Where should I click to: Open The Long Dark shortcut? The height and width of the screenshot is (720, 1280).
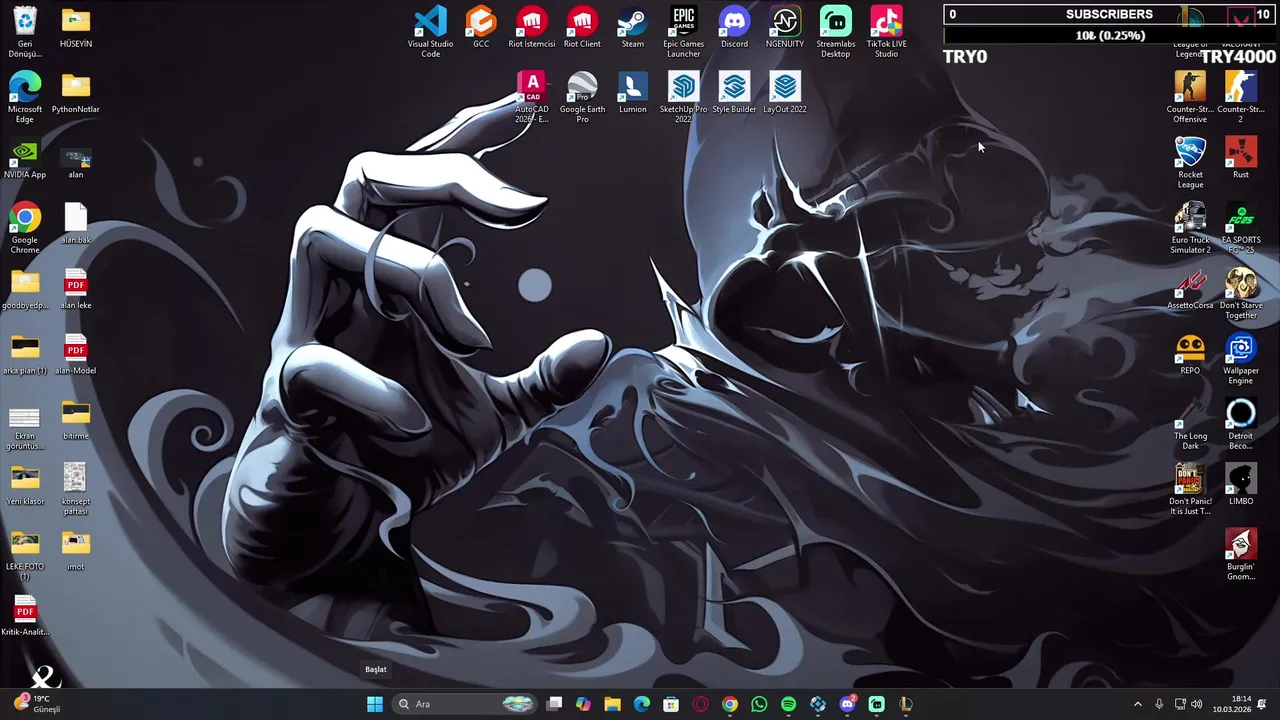point(1190,424)
